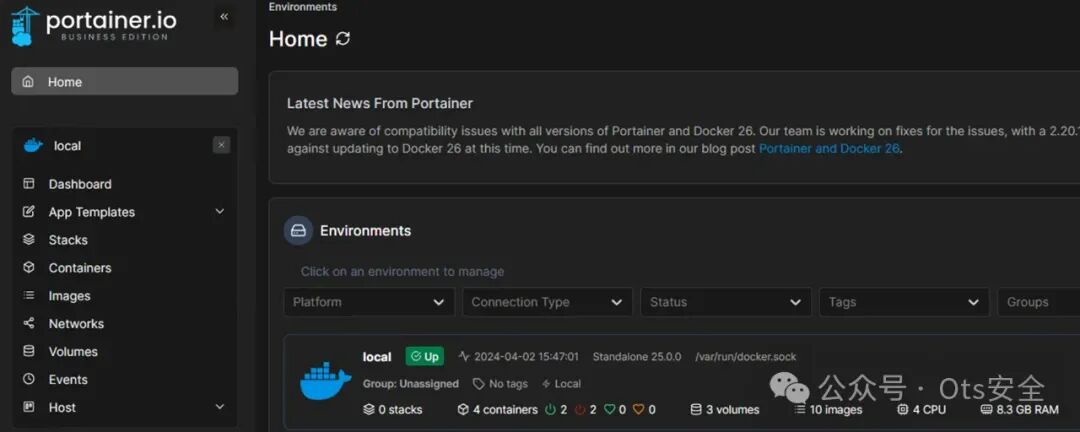
Task: Click the /var/run/docker.sock path text
Action: coord(745,356)
